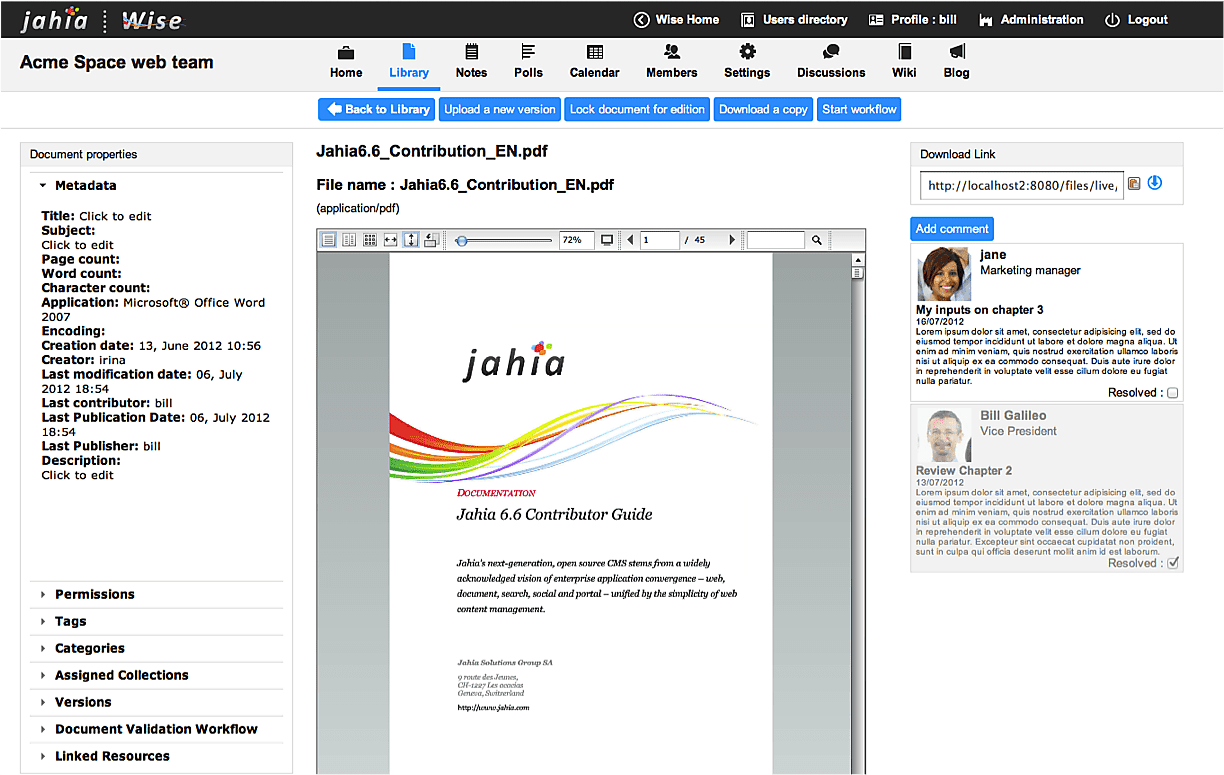Click Download a copy button
This screenshot has height=775, width=1224.
click(x=763, y=109)
